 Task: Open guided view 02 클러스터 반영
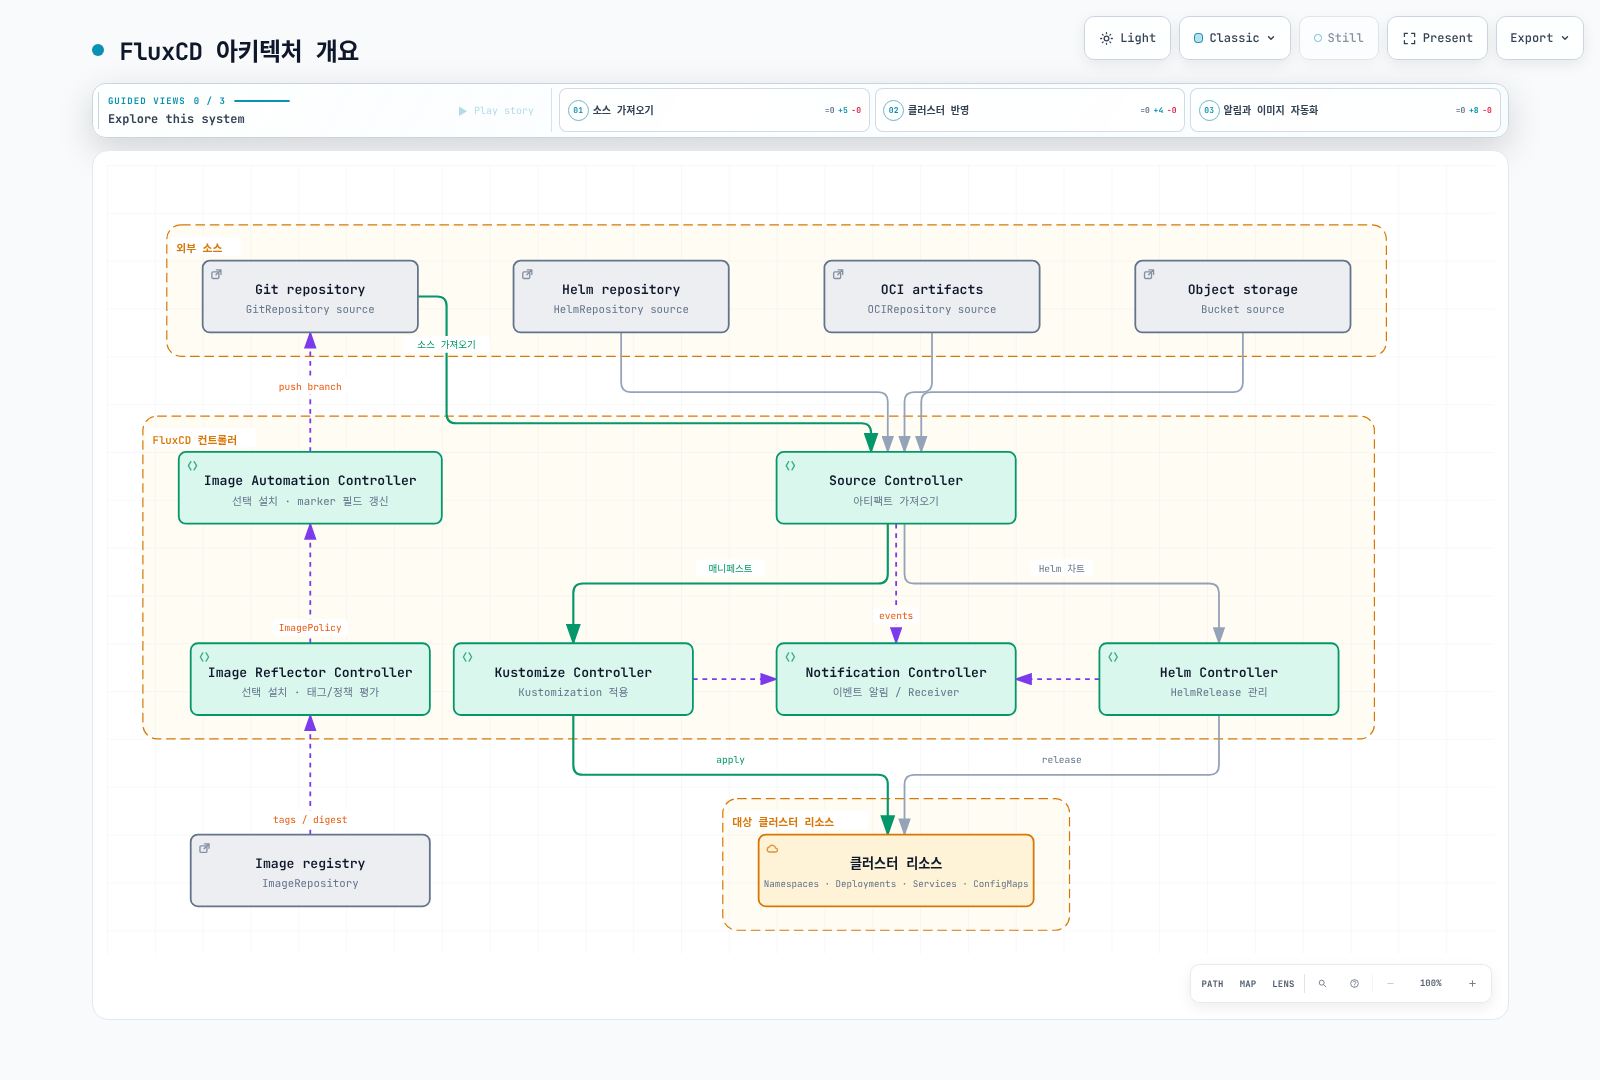click(1030, 110)
